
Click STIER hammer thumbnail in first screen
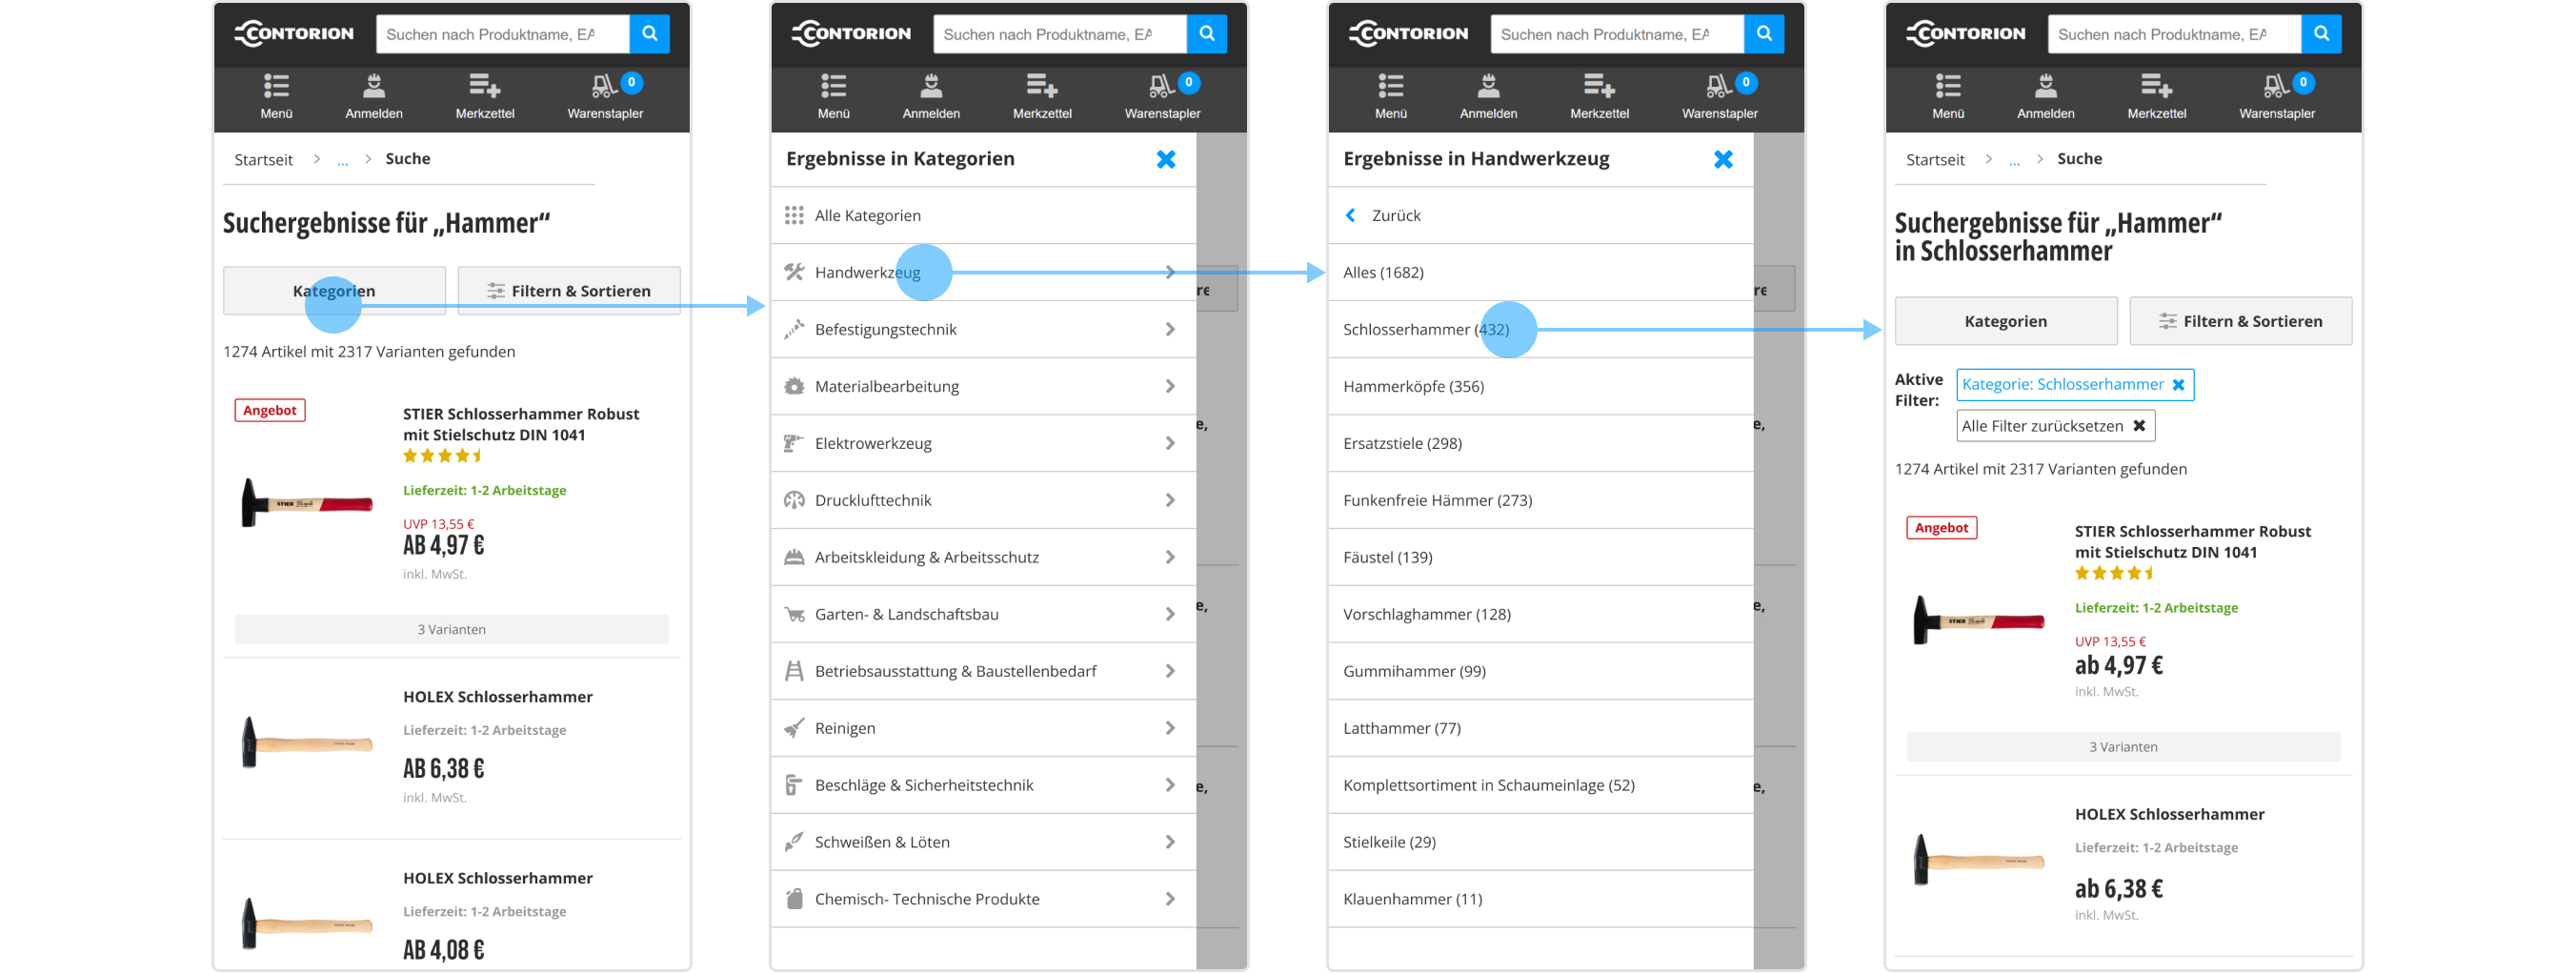tap(307, 503)
